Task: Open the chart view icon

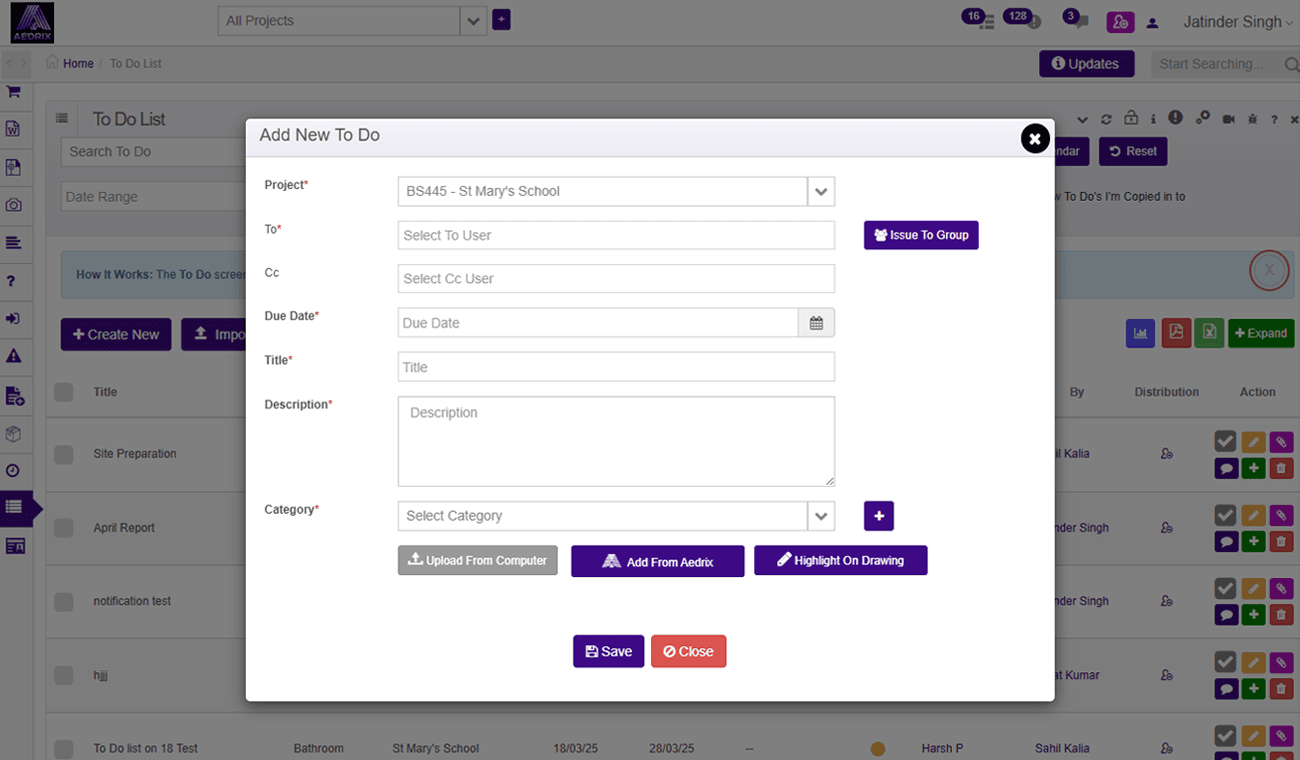Action: click(1140, 333)
